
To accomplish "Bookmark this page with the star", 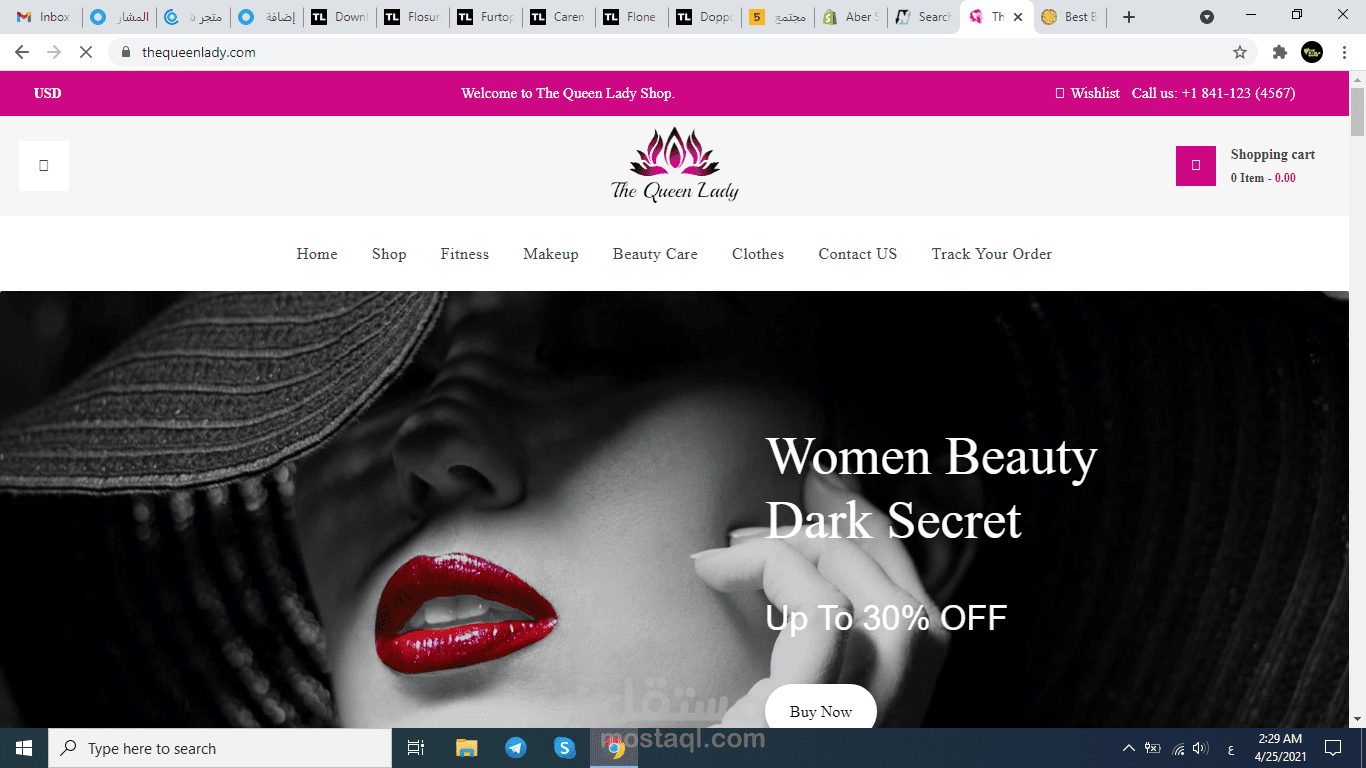I will [1240, 52].
